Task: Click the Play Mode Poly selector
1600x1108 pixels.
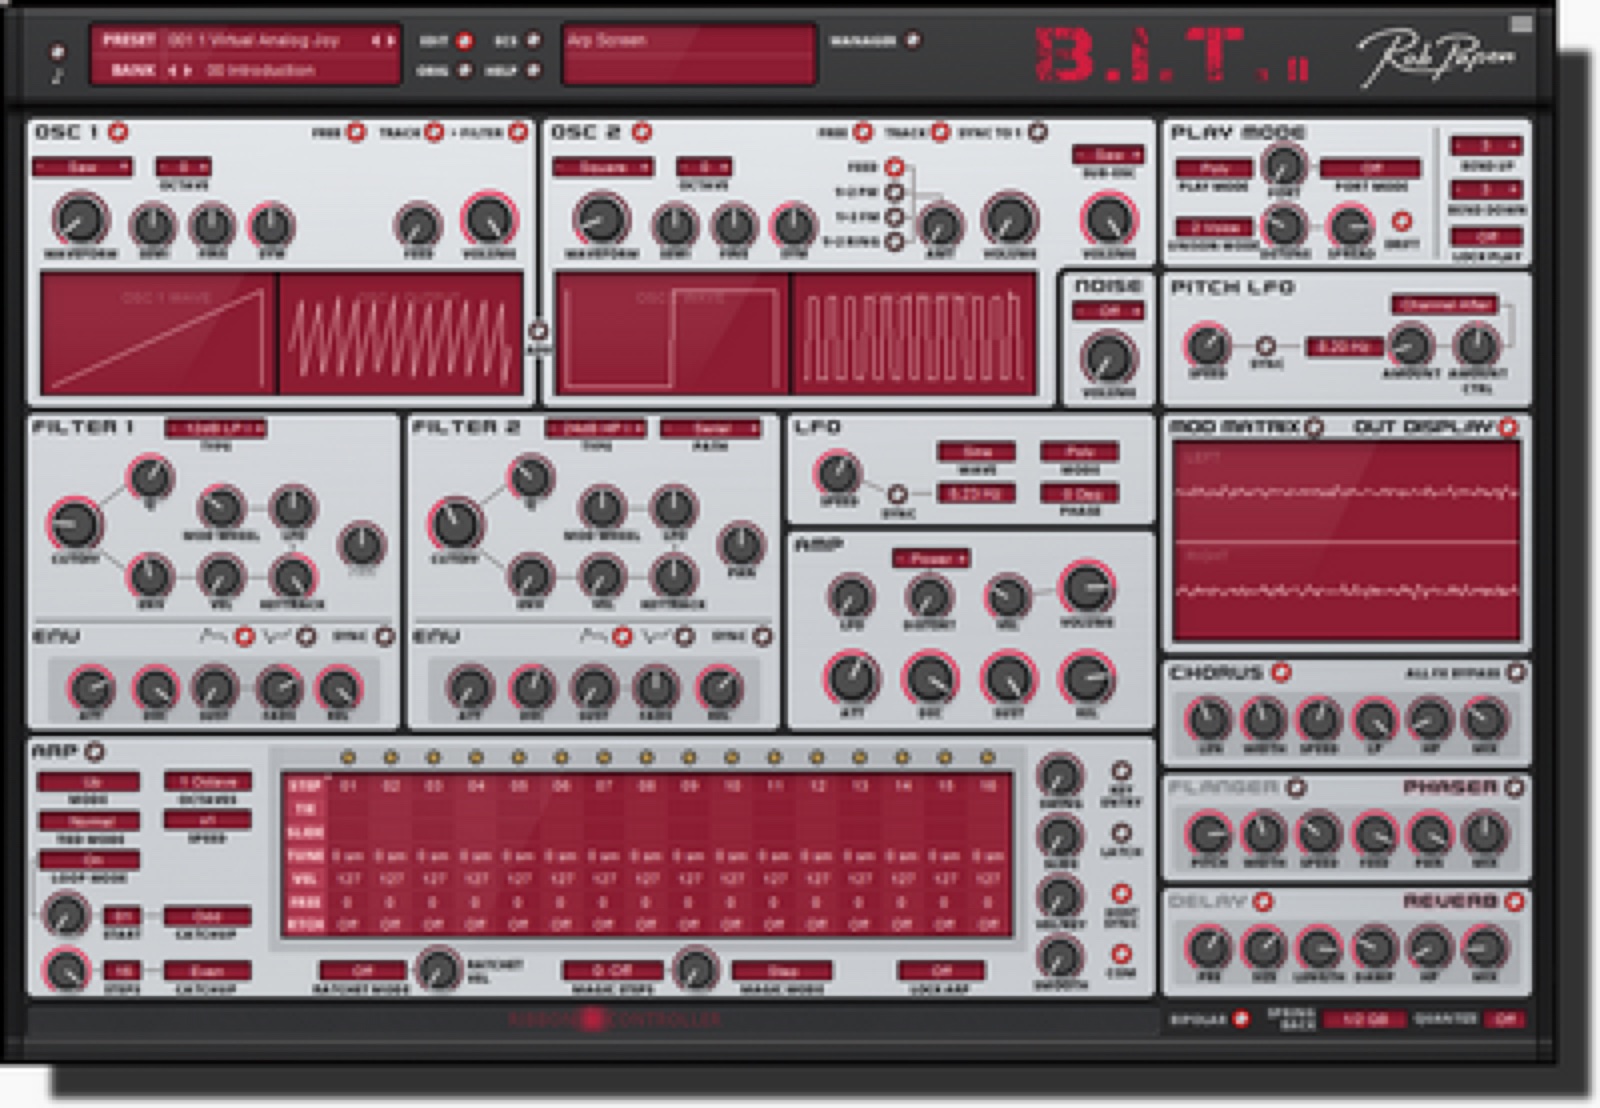Action: tap(1213, 168)
